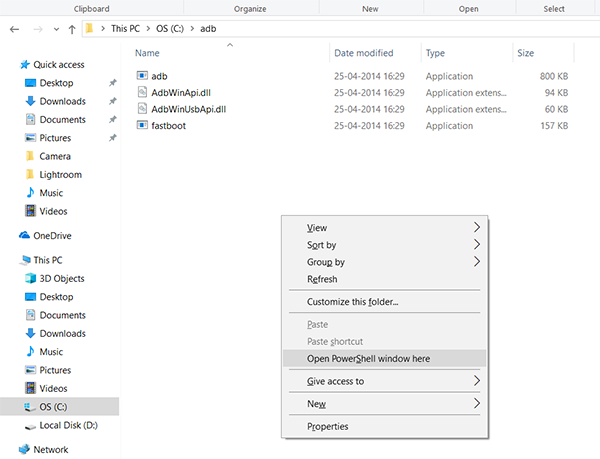Click the Back navigation arrow
Image resolution: width=600 pixels, height=459 pixels.
(x=15, y=29)
